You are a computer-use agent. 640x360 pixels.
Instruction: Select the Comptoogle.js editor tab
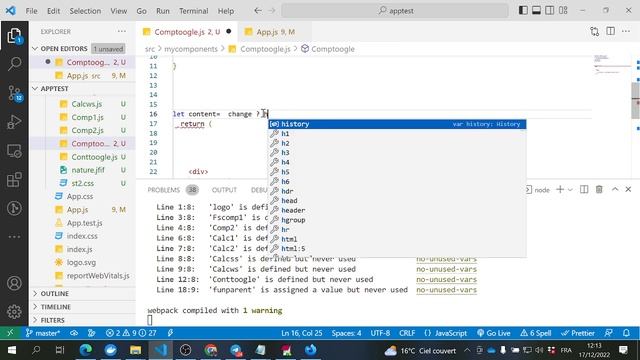pos(187,31)
